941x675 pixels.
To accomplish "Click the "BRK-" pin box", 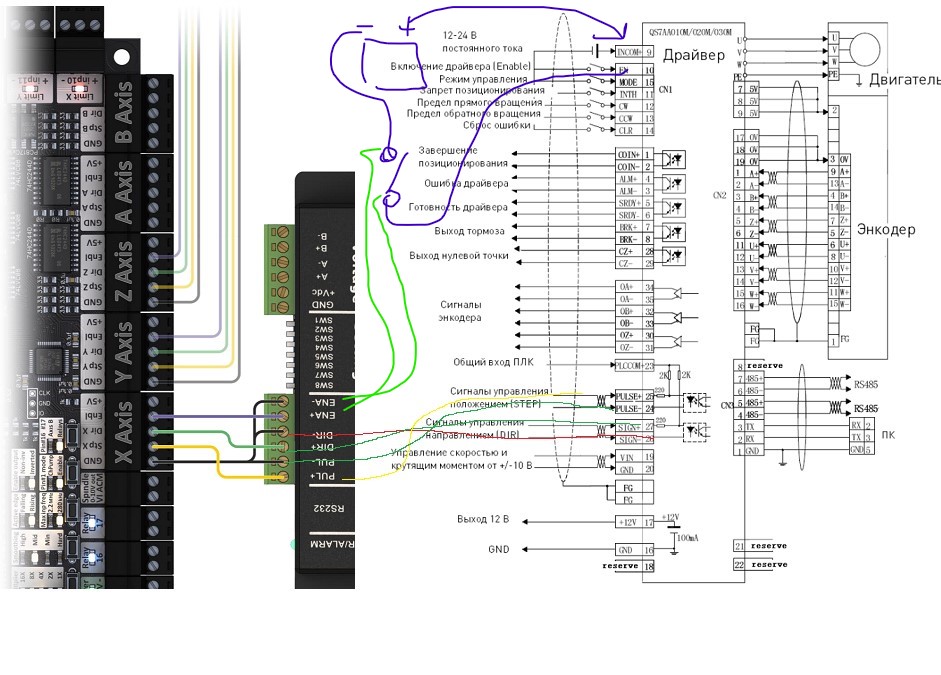I will [x=634, y=239].
